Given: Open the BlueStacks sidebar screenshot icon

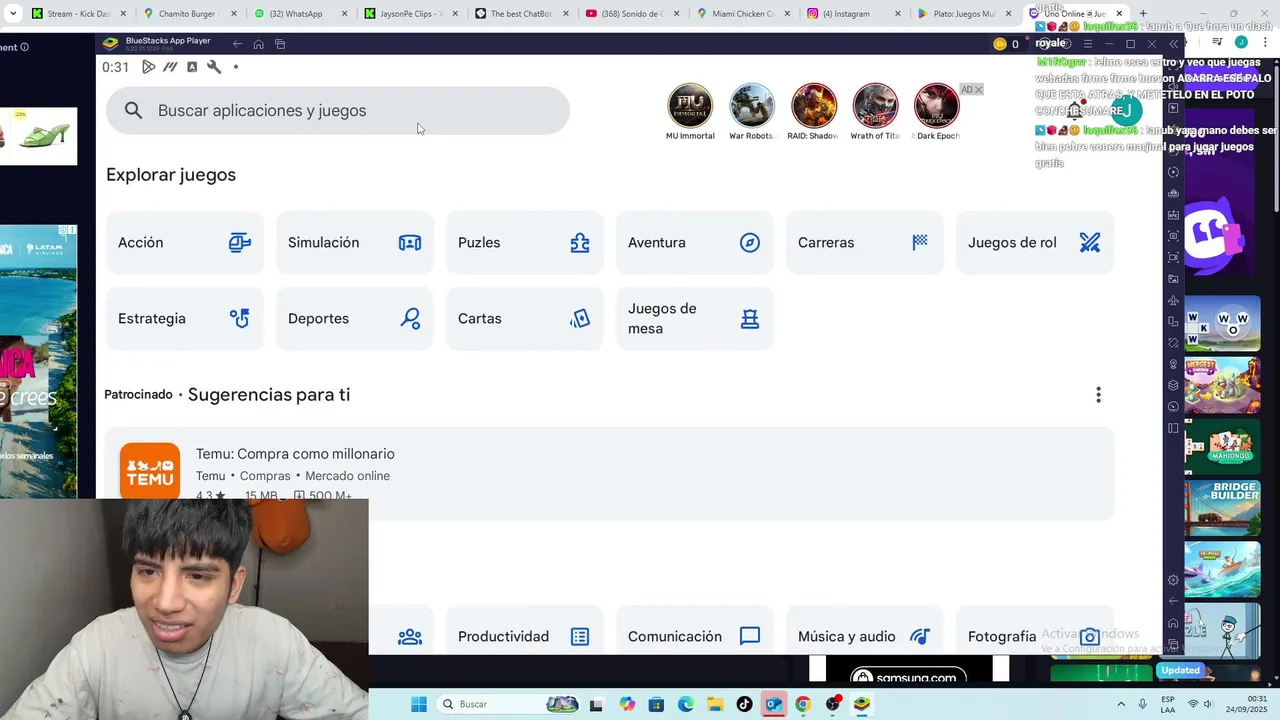Looking at the screenshot, I should pyautogui.click(x=1173, y=236).
